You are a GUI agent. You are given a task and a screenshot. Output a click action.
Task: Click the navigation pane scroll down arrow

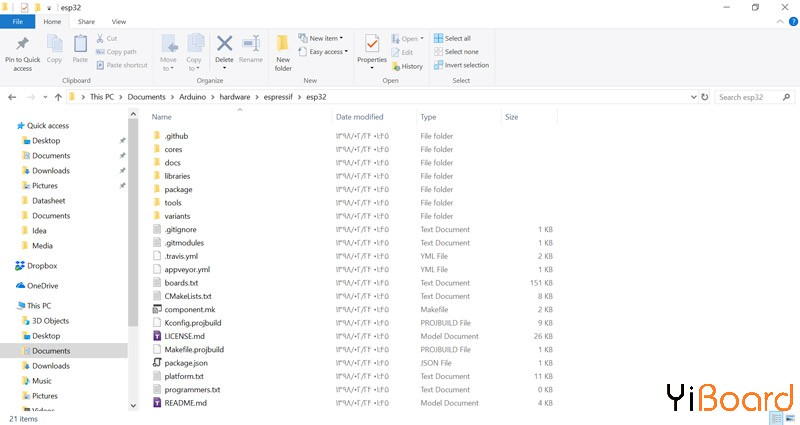pyautogui.click(x=133, y=406)
